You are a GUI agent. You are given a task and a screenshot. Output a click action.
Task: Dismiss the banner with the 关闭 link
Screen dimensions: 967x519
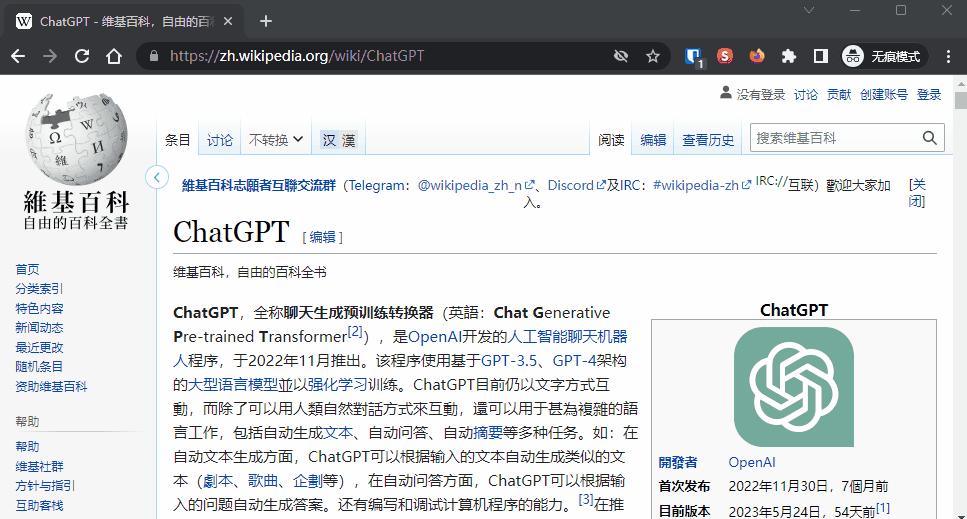pyautogui.click(x=917, y=193)
